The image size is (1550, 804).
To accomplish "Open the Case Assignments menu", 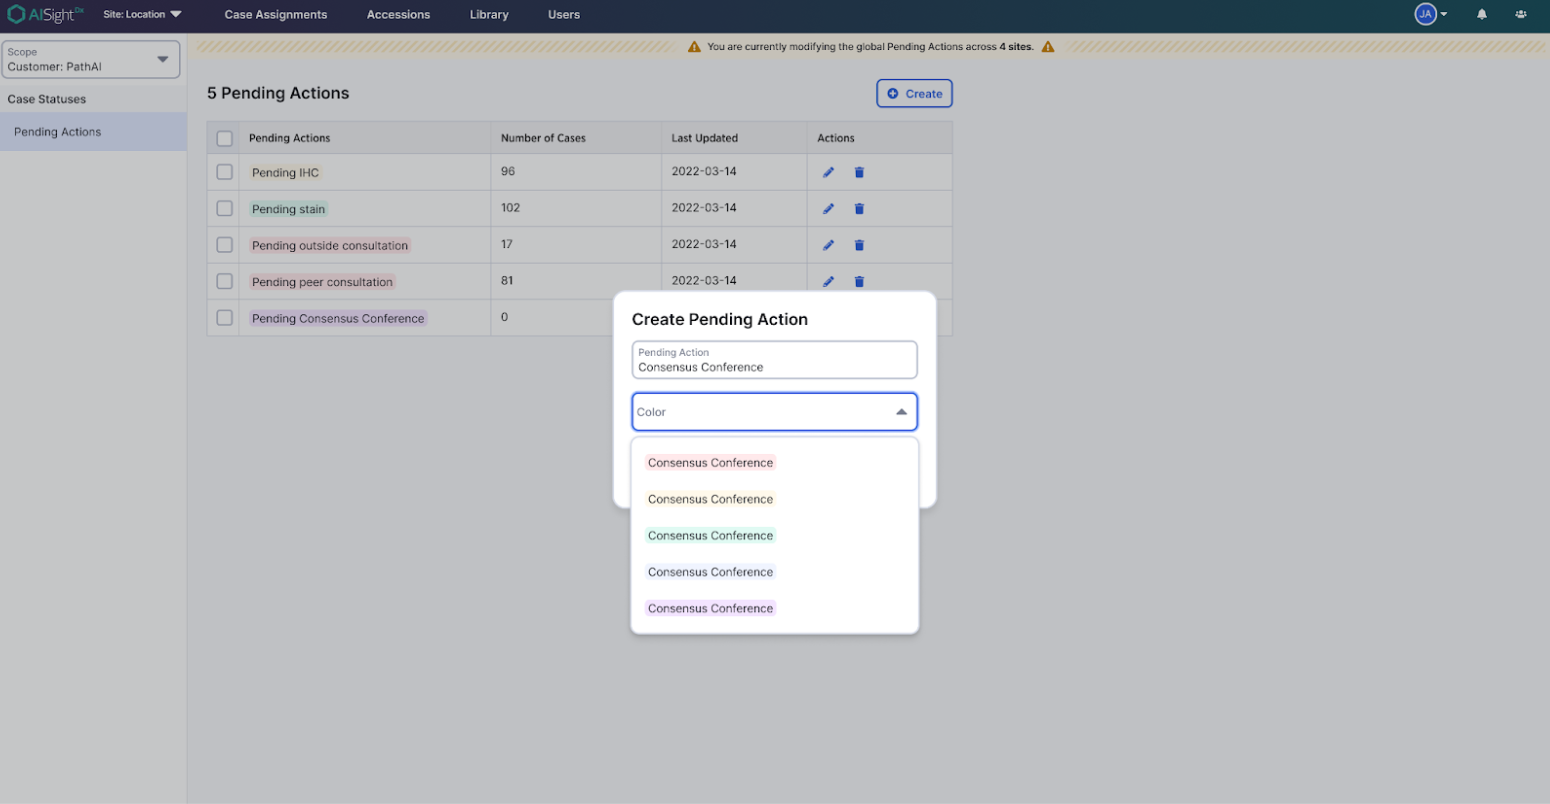I will tap(276, 14).
